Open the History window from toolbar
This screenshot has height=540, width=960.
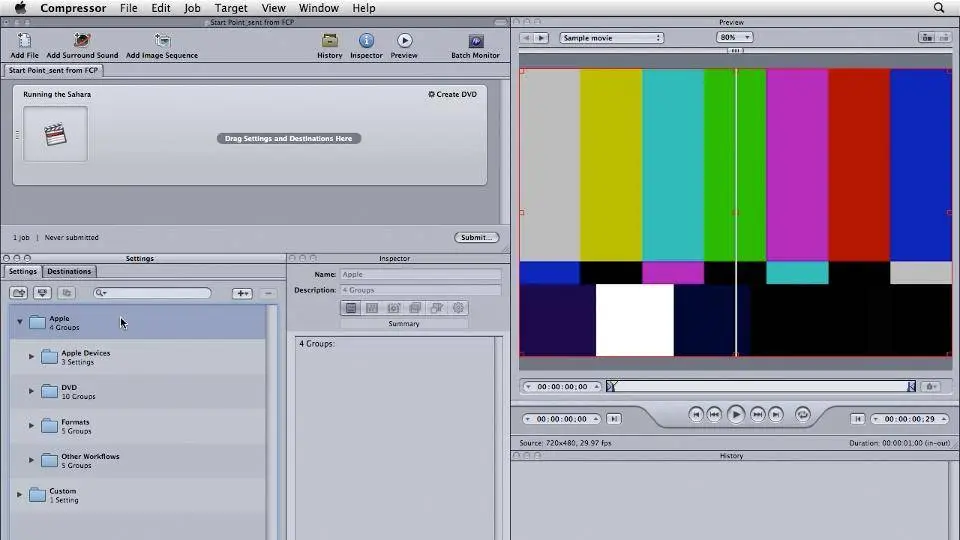[329, 45]
